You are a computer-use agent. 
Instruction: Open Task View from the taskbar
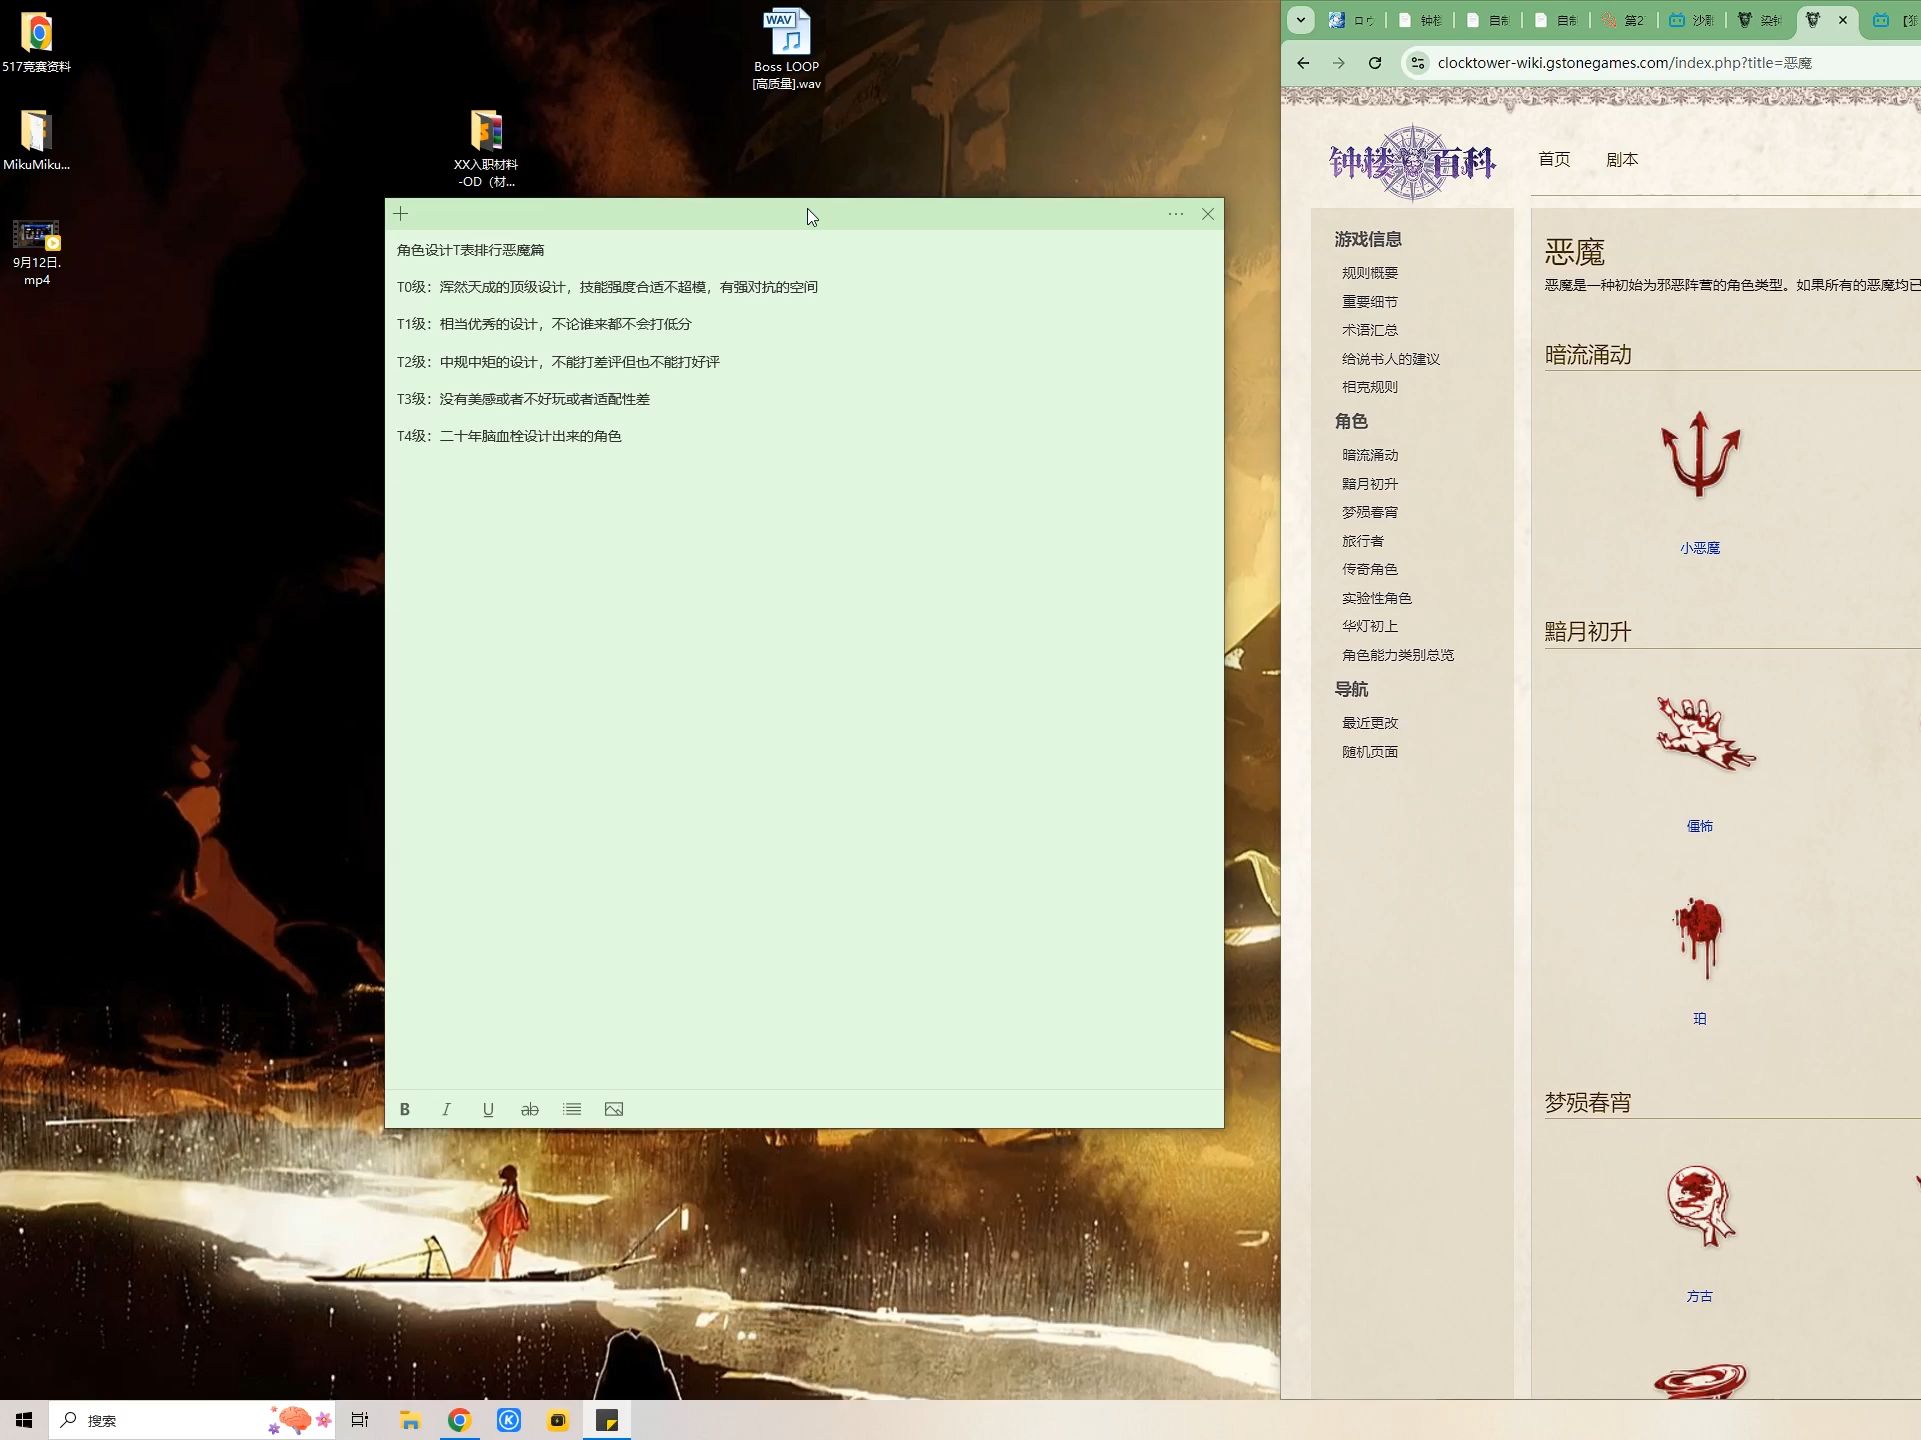pos(360,1420)
